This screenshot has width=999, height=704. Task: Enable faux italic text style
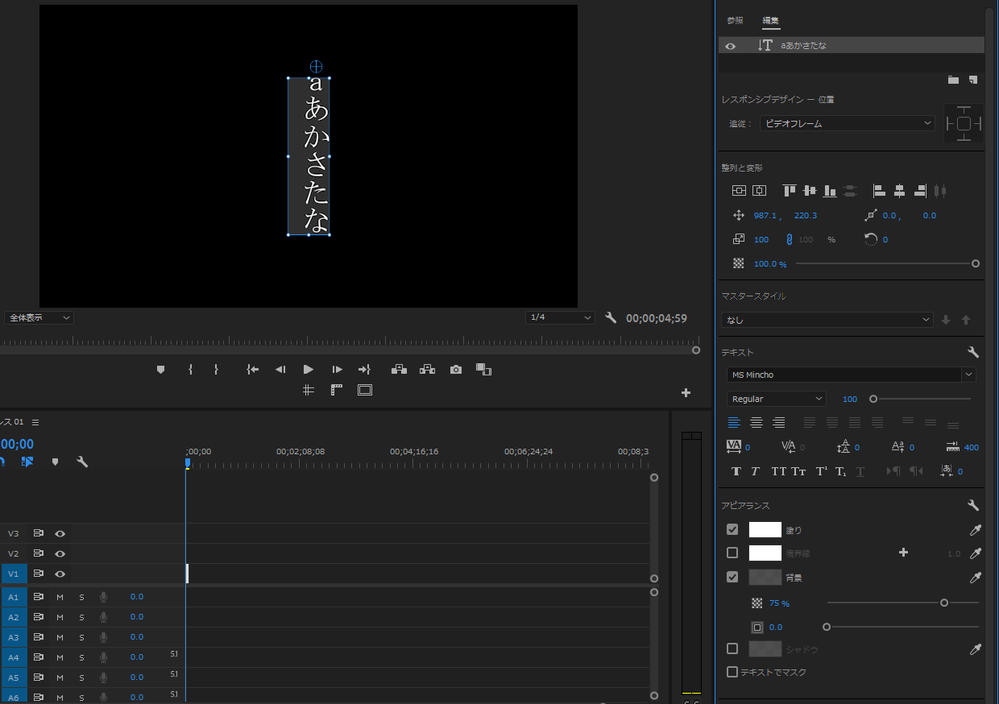coord(755,471)
